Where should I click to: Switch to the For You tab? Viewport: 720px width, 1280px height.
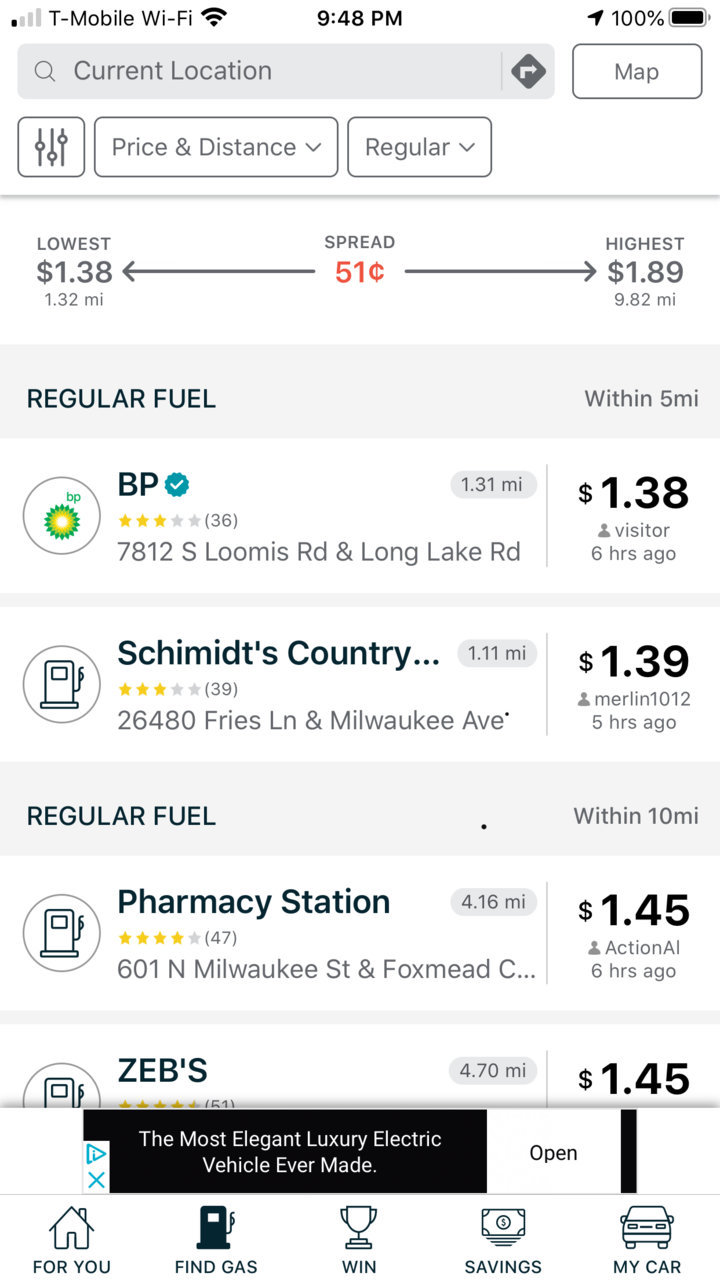[71, 1239]
